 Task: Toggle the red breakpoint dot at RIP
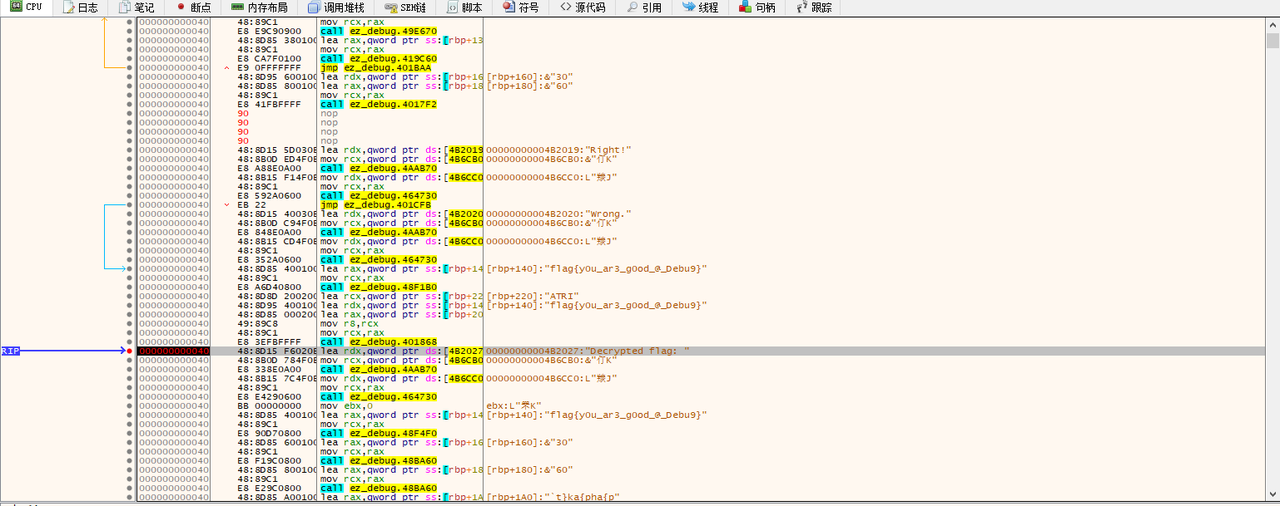click(129, 351)
